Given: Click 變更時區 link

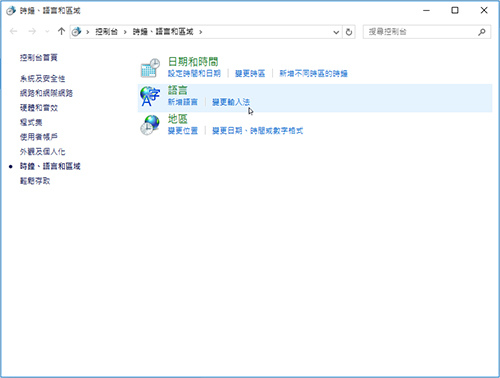Looking at the screenshot, I should click(250, 73).
